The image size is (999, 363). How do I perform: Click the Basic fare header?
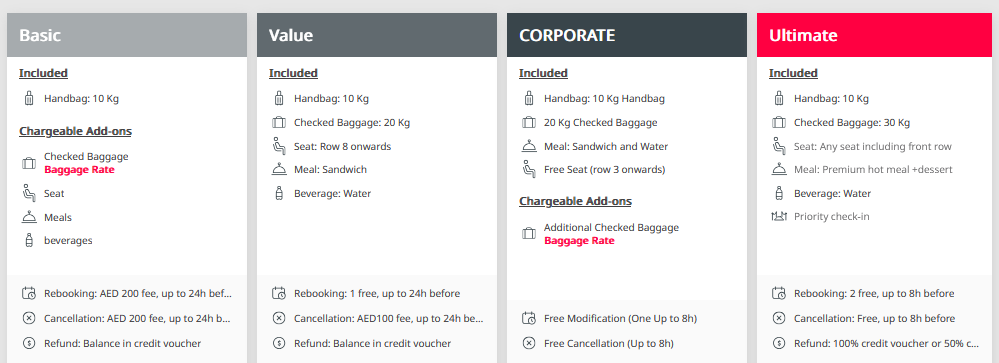pyautogui.click(x=127, y=35)
